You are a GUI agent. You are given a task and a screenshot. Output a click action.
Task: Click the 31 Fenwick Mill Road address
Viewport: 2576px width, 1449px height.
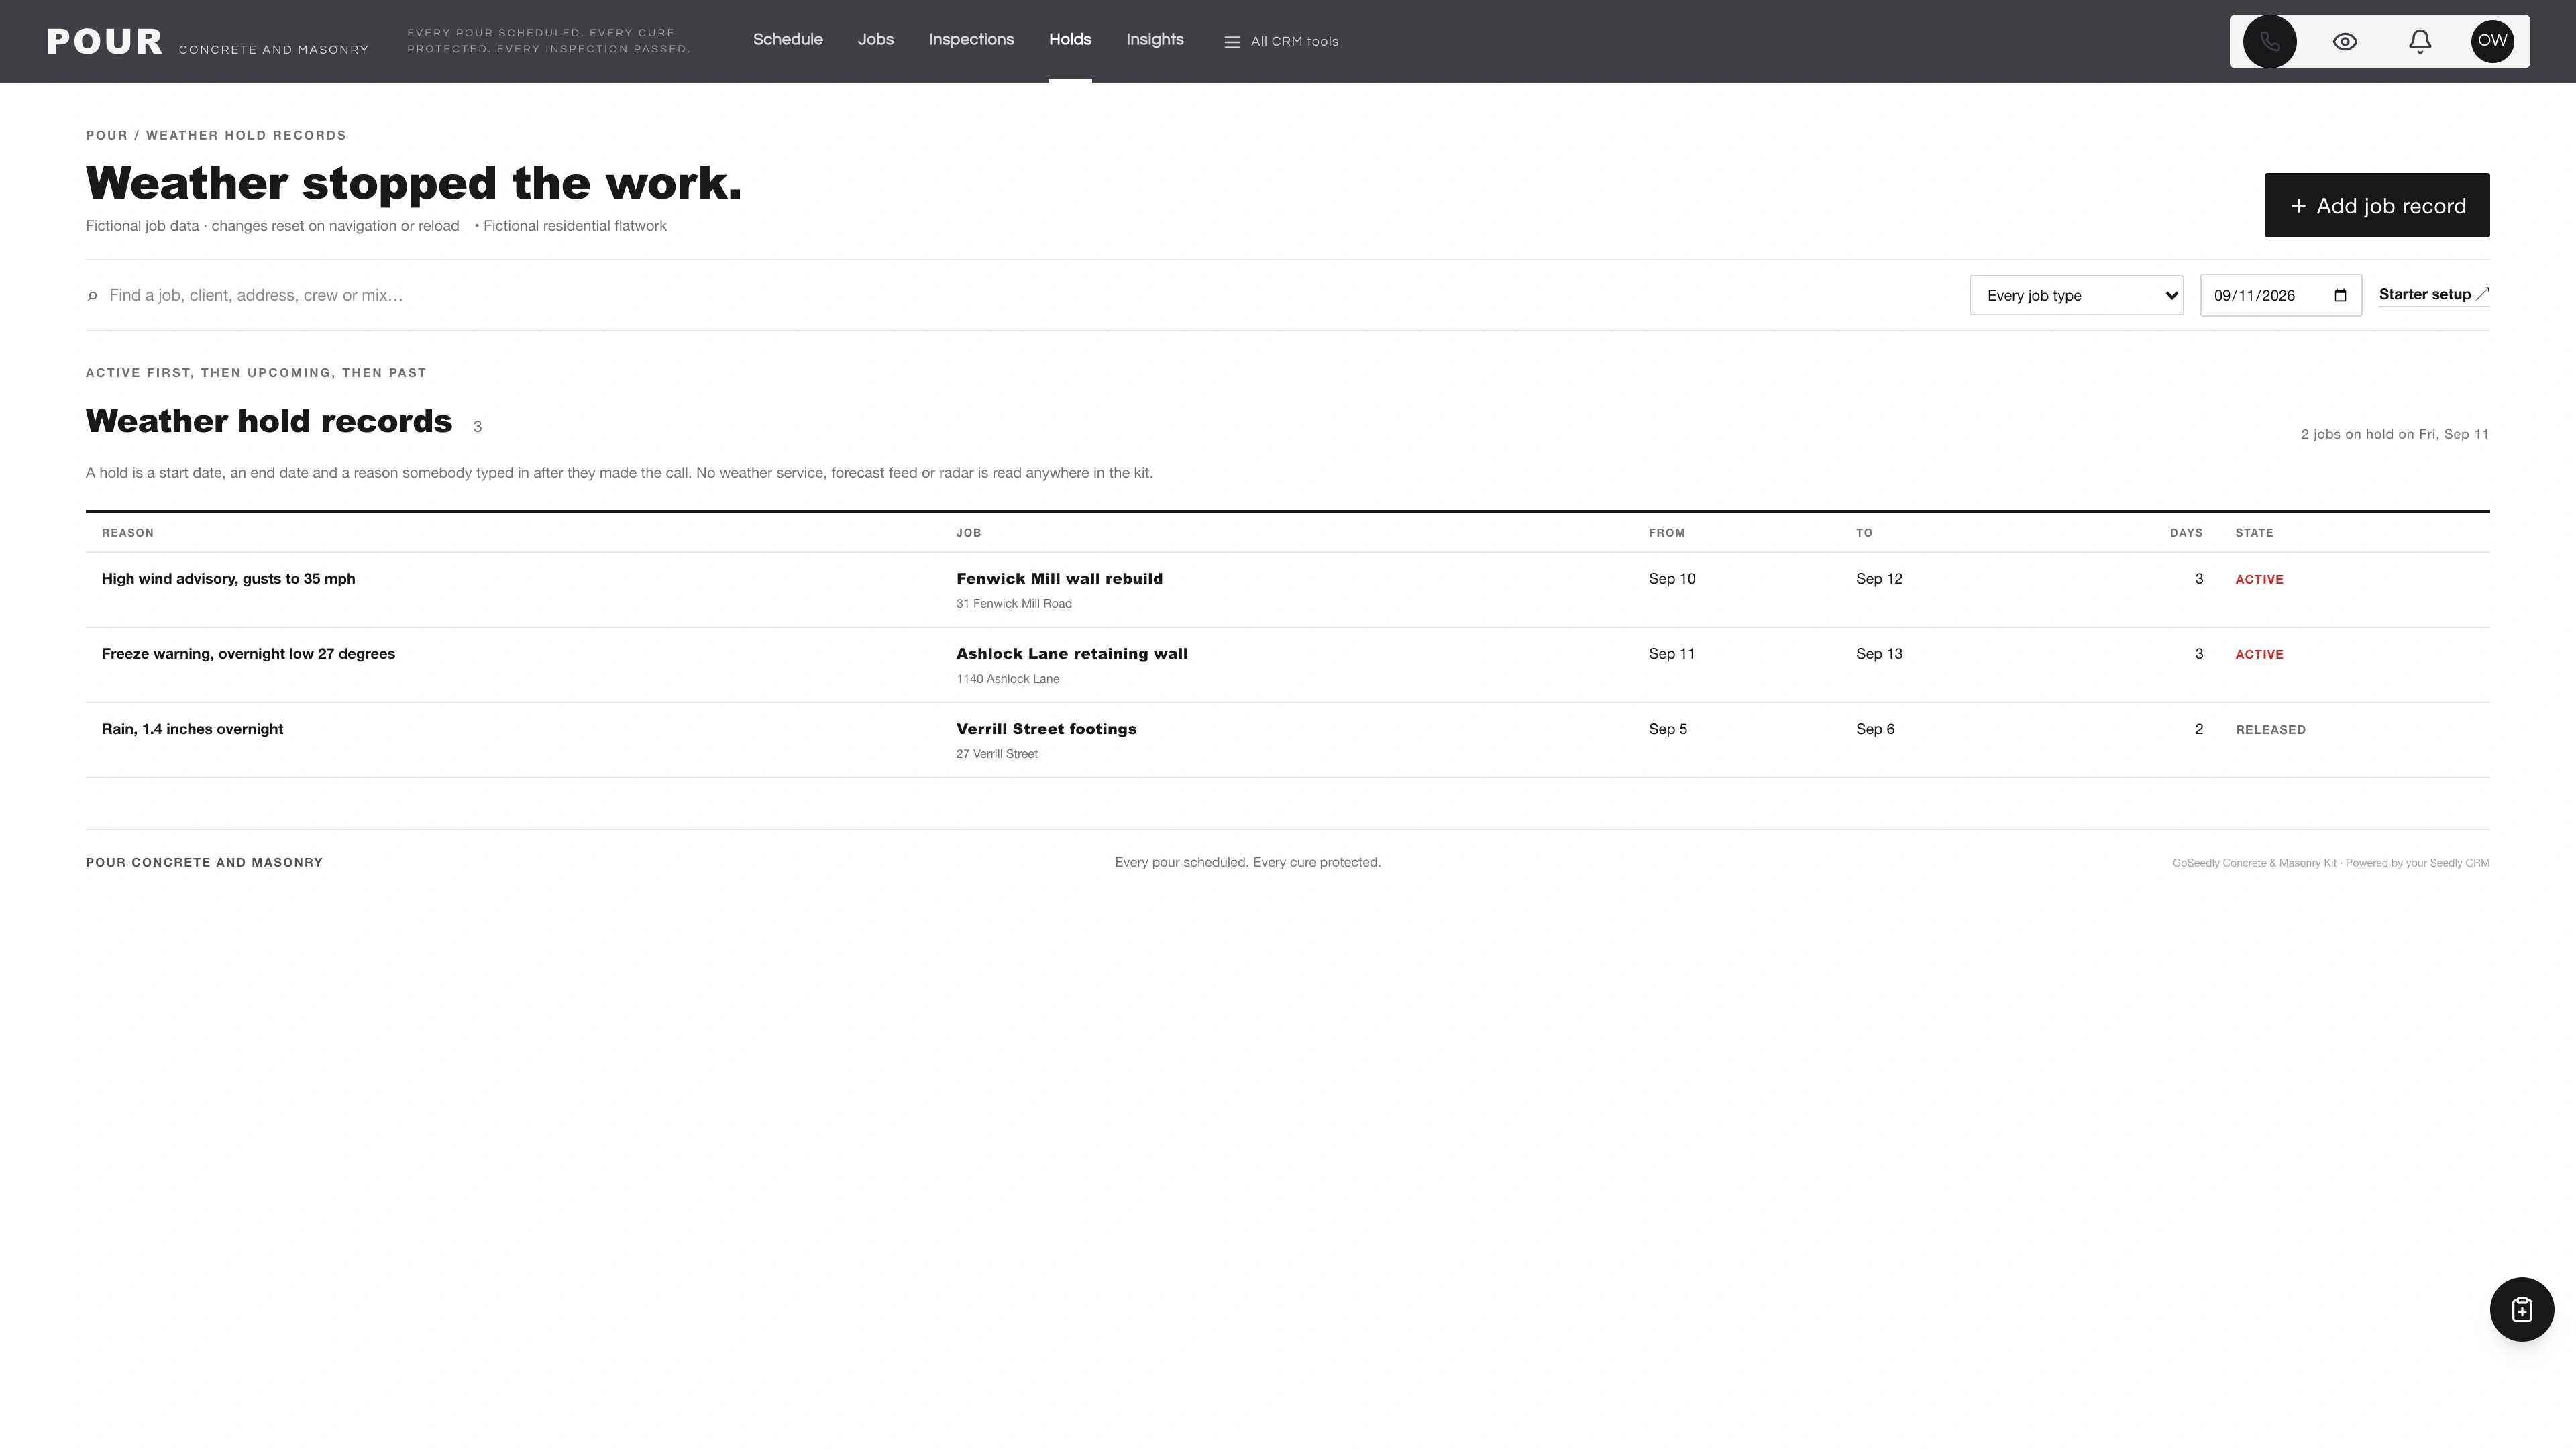1014,603
